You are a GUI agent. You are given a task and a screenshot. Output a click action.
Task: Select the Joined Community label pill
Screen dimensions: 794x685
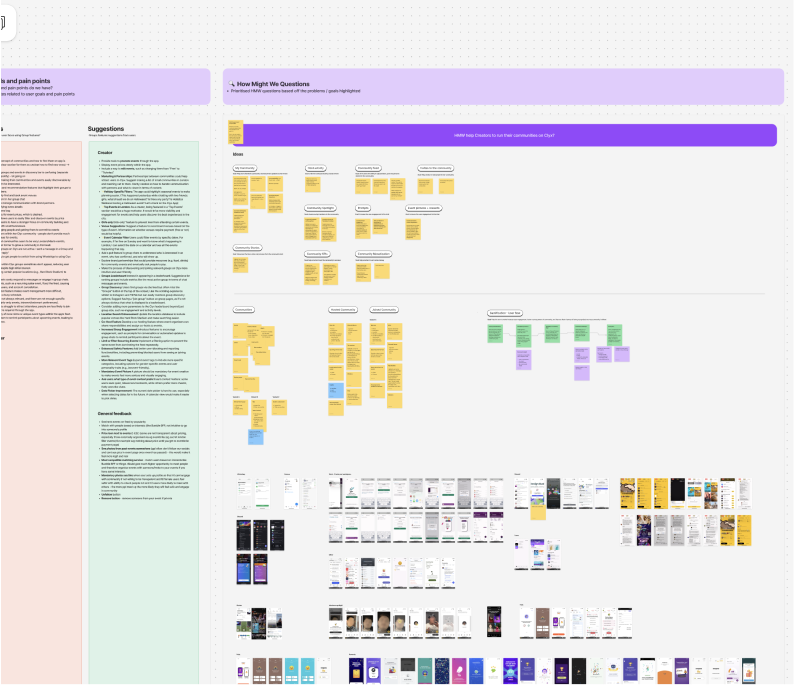(384, 309)
